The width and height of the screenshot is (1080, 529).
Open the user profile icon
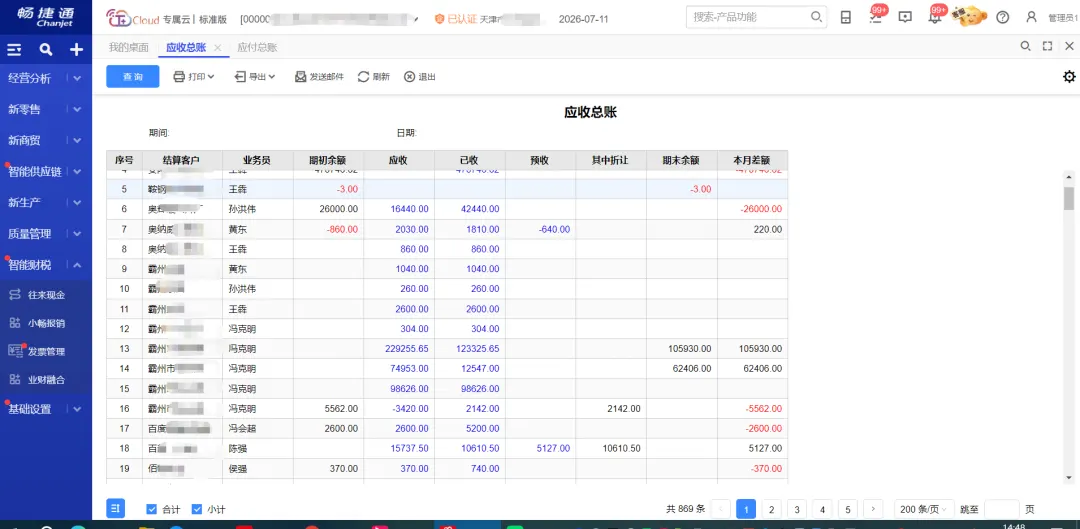click(1031, 17)
